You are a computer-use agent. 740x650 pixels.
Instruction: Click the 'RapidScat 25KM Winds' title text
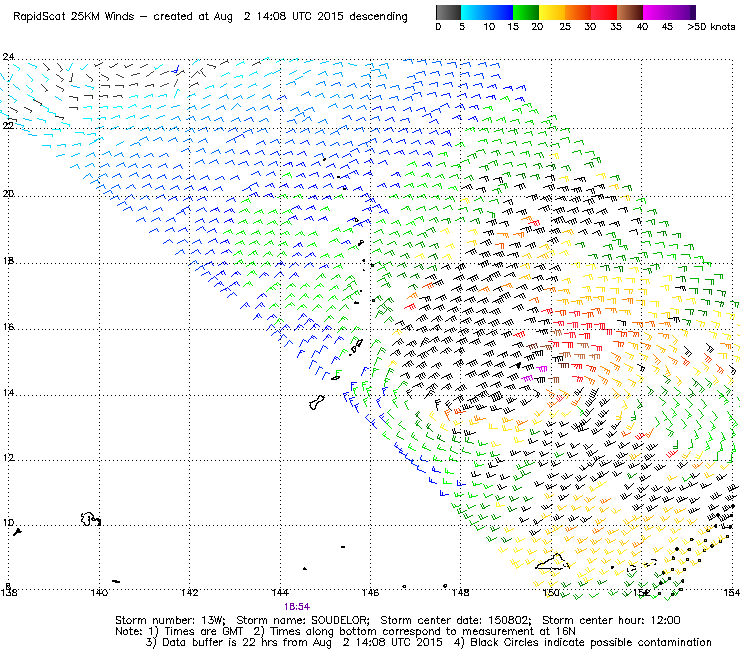pos(74,16)
